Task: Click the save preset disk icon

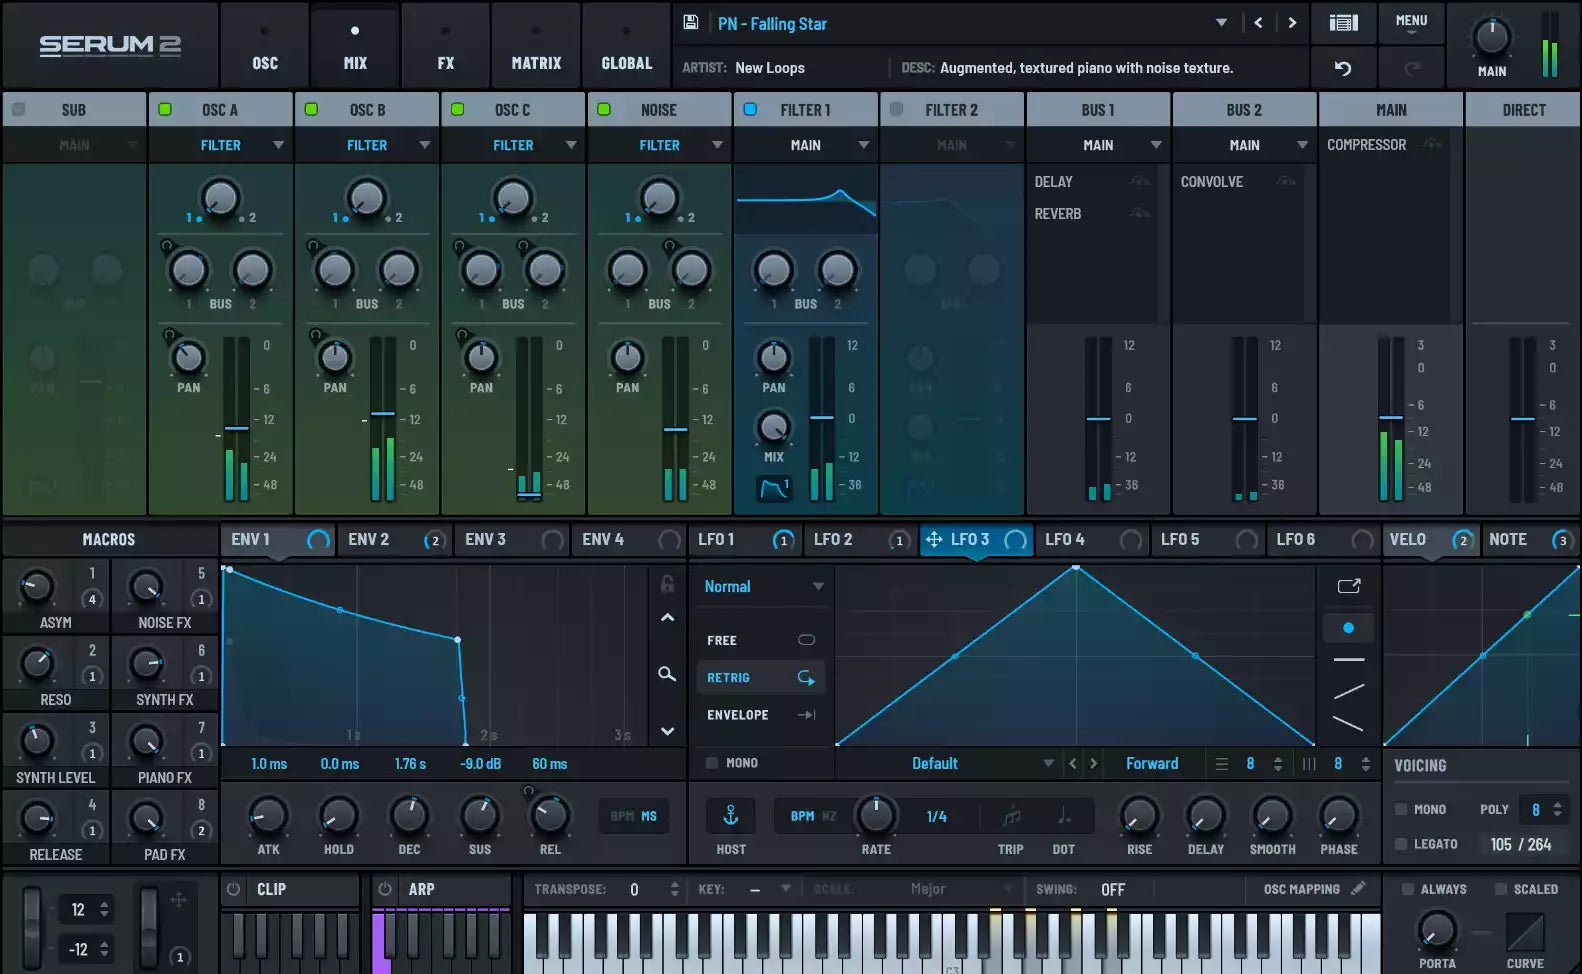Action: 690,22
